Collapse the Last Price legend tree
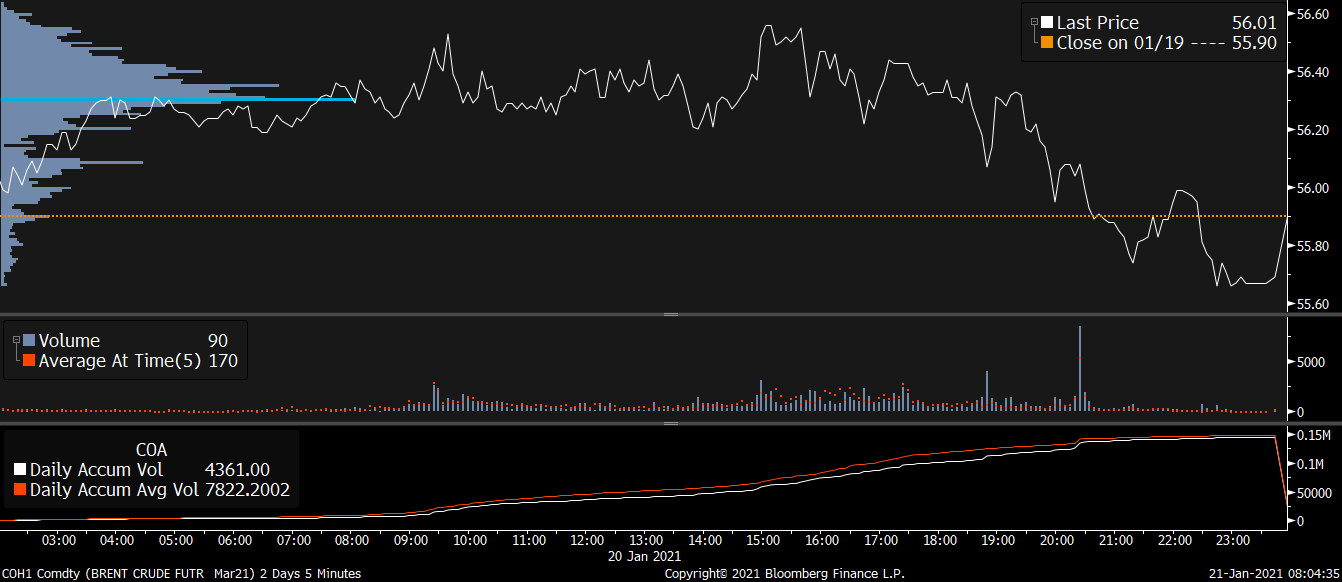 pos(1035,21)
